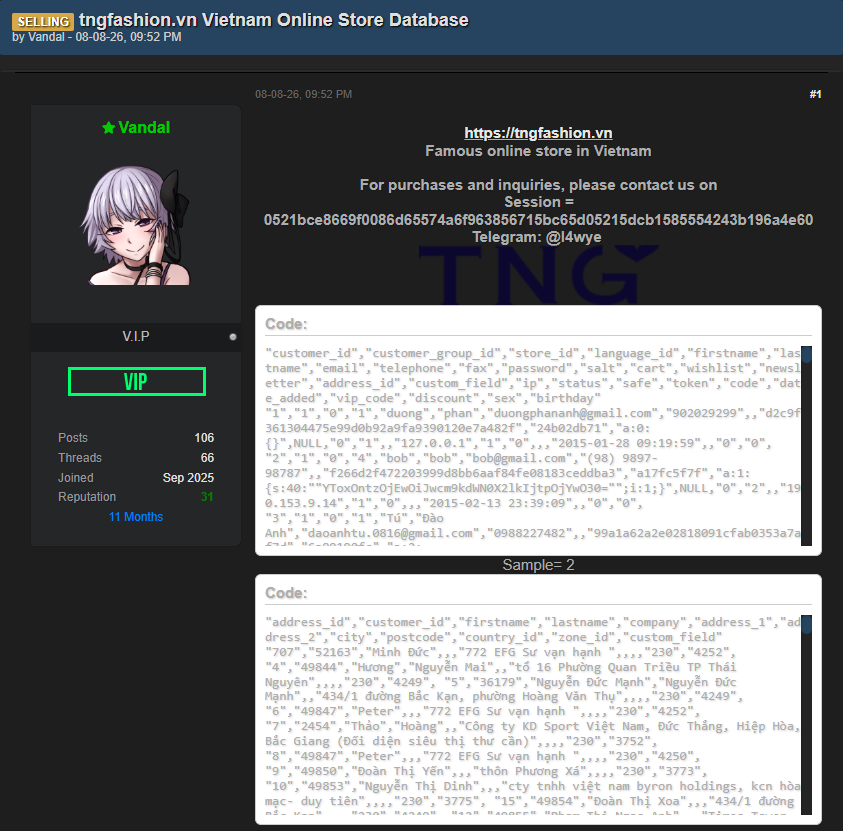Click the SELLING thread prefix badge
The width and height of the screenshot is (843, 831).
pyautogui.click(x=43, y=22)
